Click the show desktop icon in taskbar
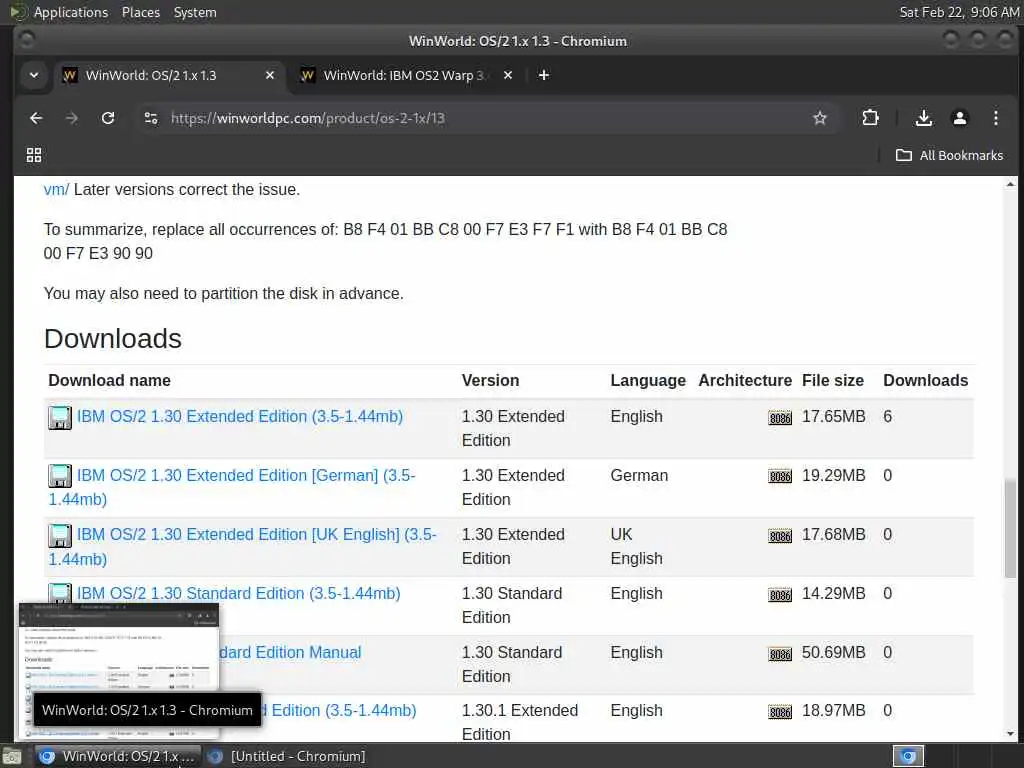The image size is (1024, 768). pos(12,756)
